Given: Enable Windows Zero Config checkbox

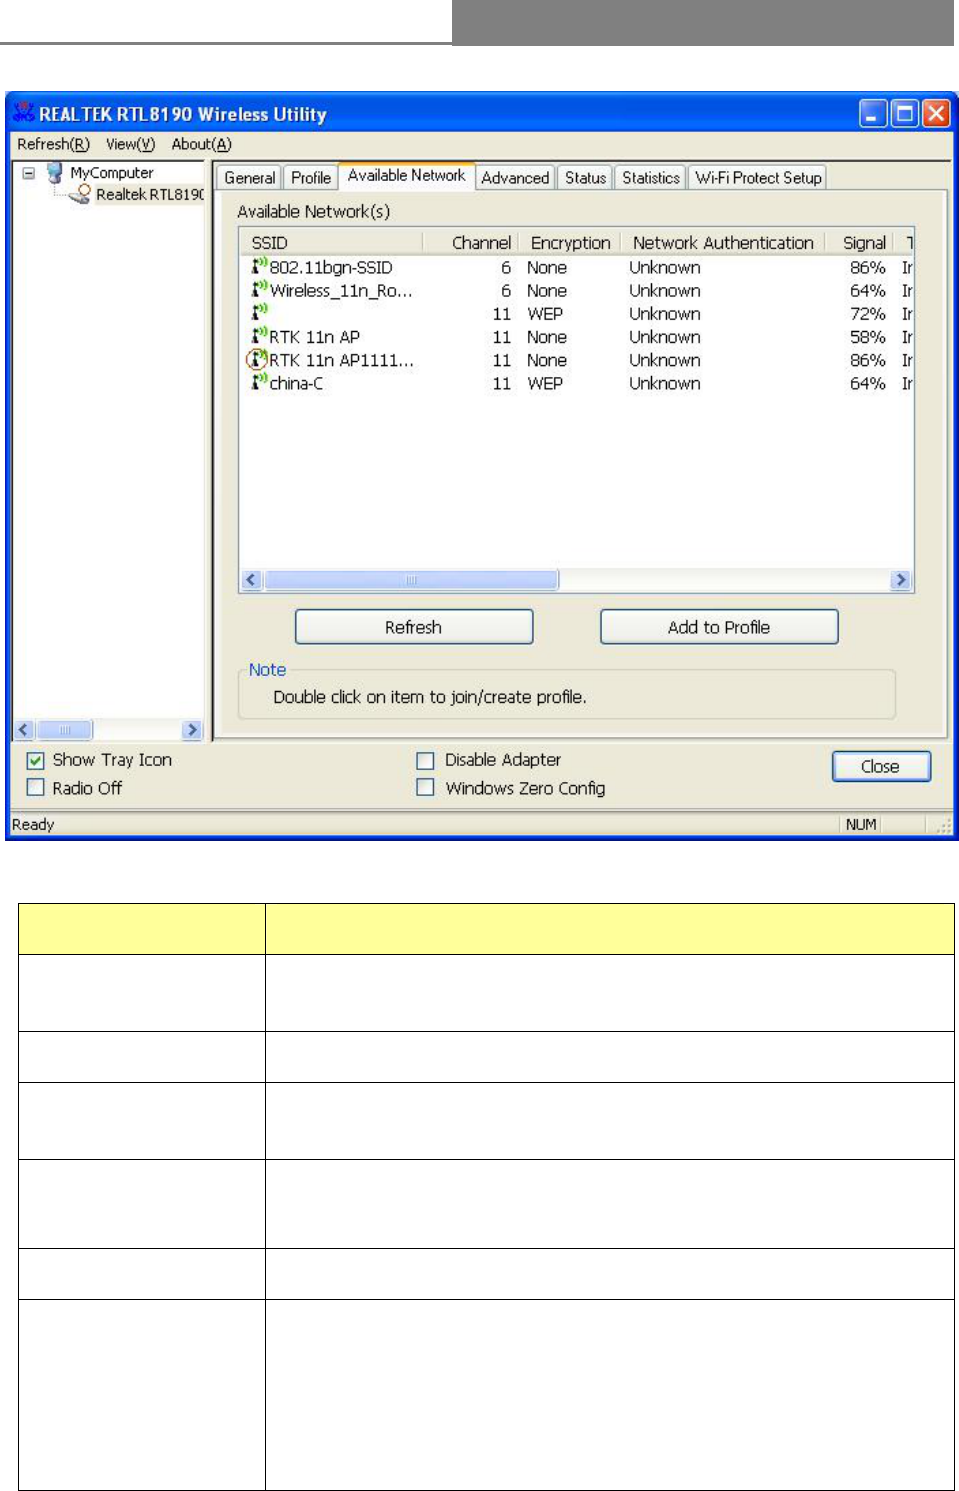Looking at the screenshot, I should pos(425,787).
